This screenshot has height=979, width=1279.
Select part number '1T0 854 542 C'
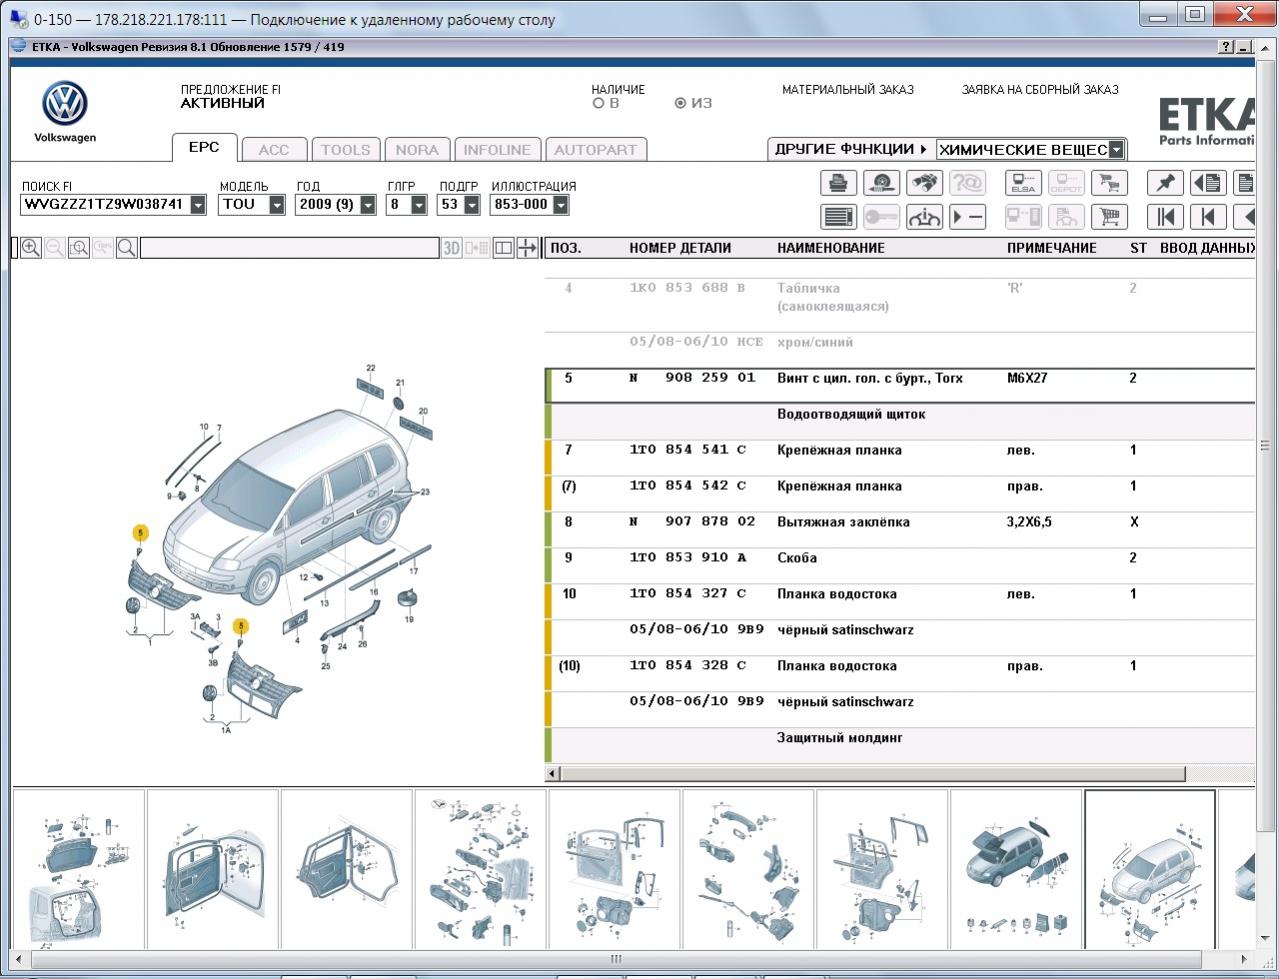tap(688, 486)
